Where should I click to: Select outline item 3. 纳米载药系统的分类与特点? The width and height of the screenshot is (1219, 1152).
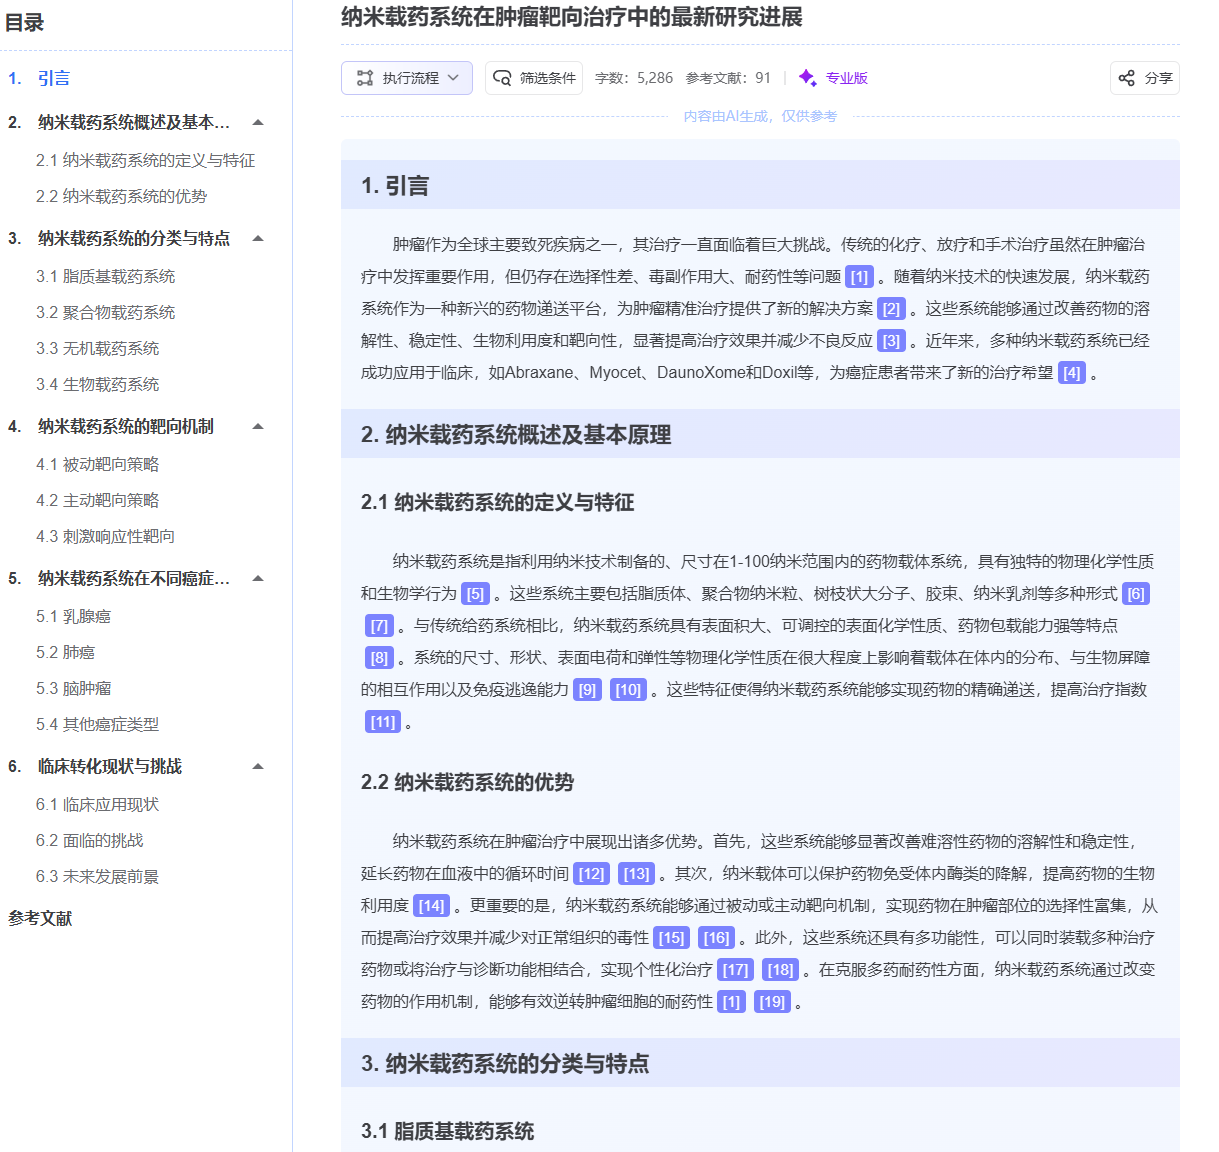[120, 238]
